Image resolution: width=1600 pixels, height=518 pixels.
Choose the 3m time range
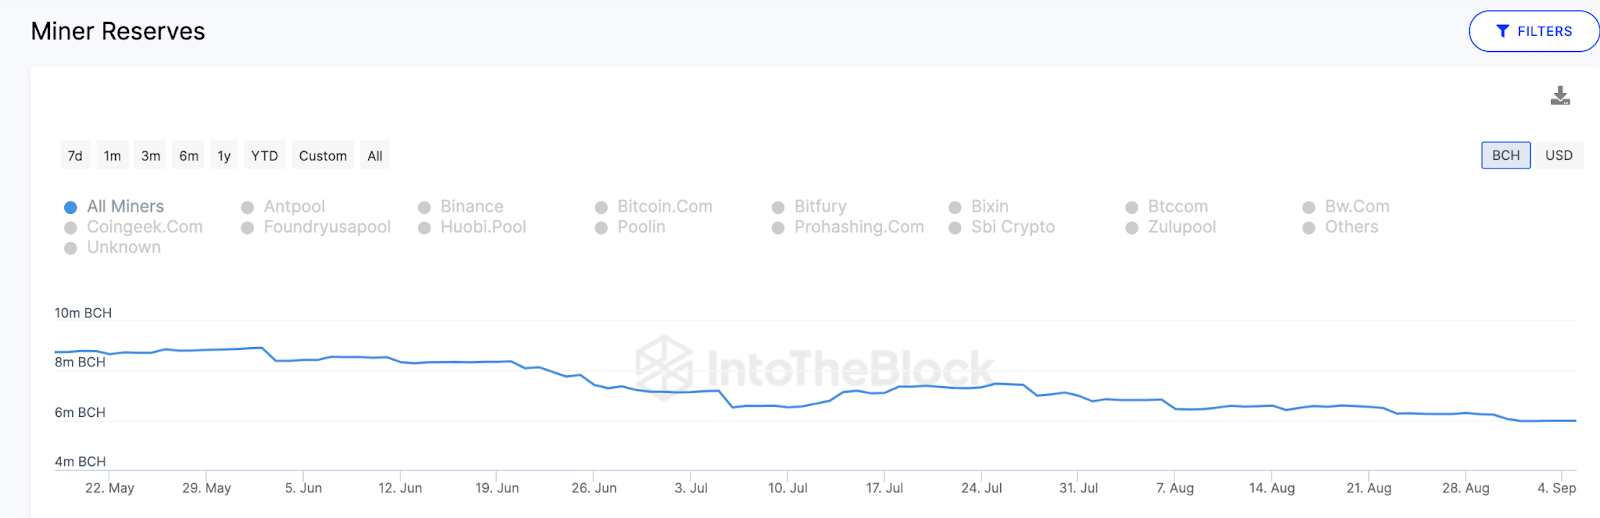(151, 156)
